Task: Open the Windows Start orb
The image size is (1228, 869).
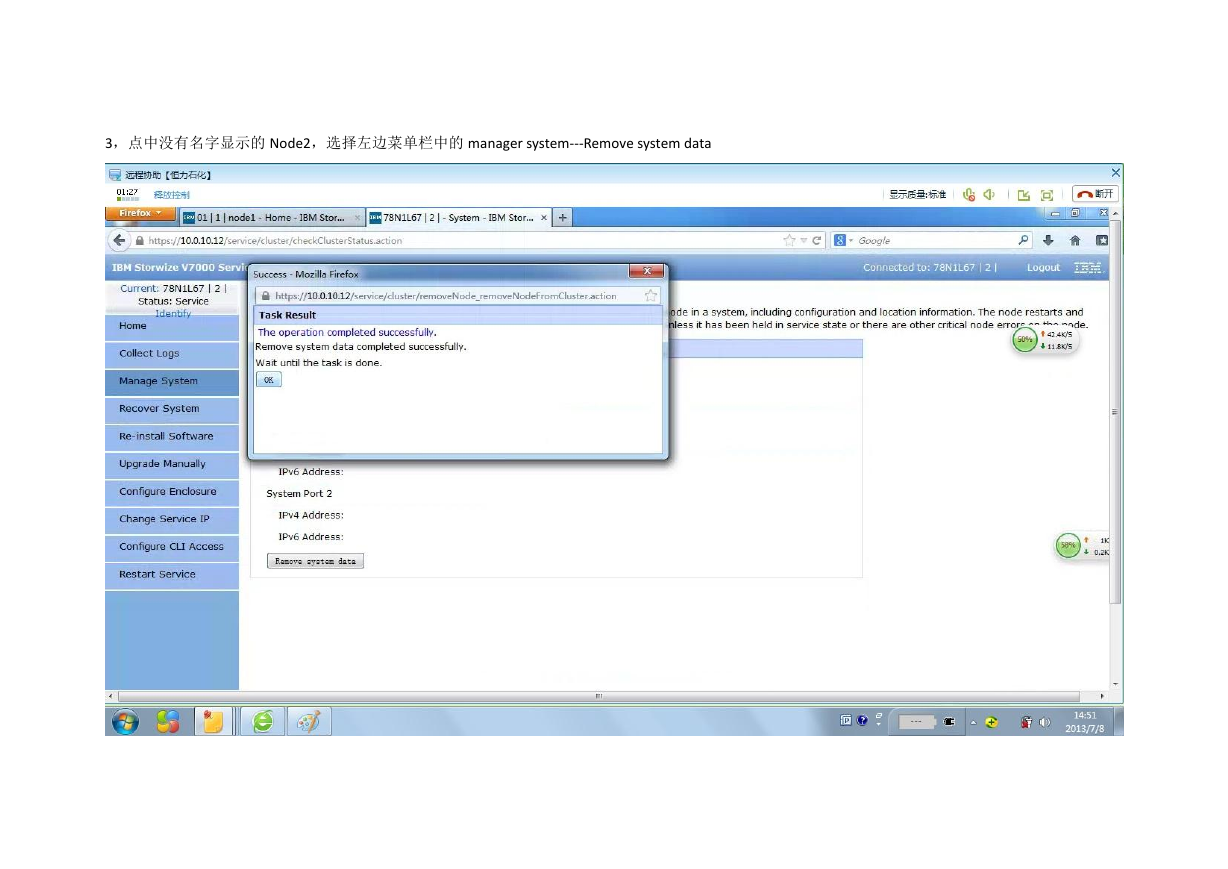Action: 125,722
